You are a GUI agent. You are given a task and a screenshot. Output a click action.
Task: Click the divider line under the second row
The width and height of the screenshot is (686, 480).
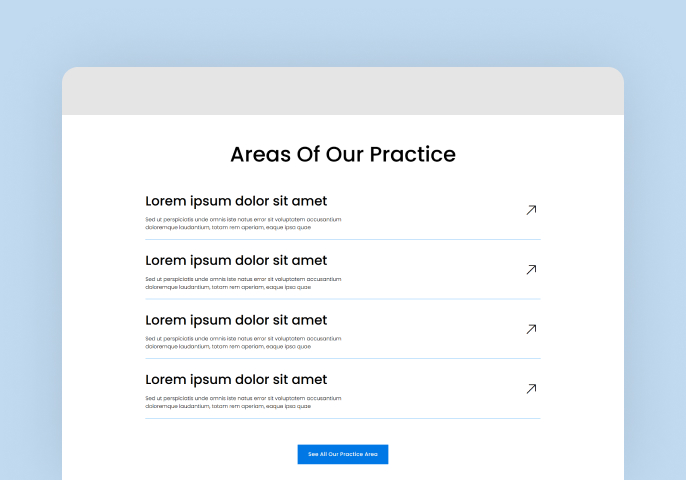[x=343, y=299]
